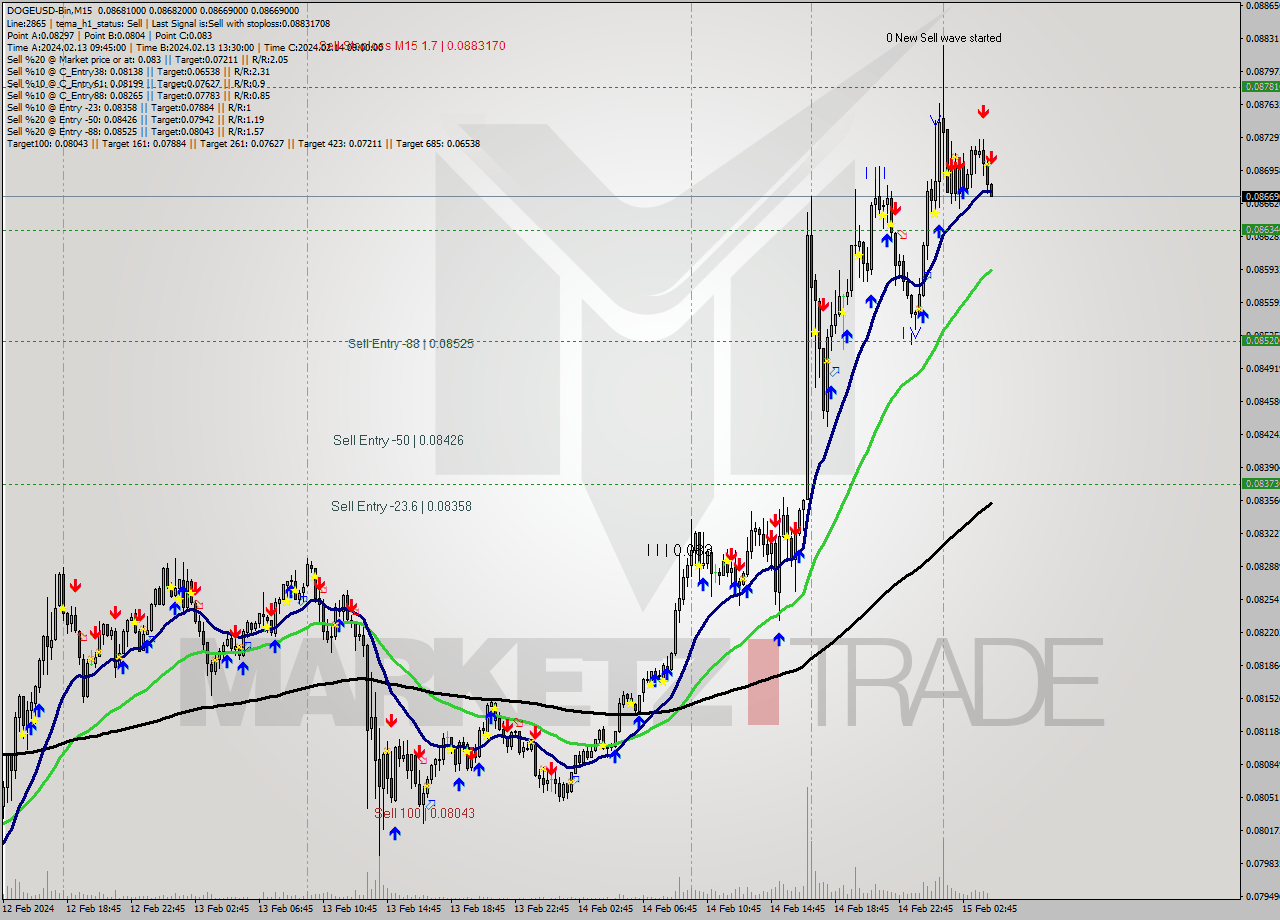1280x920 pixels.
Task: Click the '13 Feb 06:45' time label
Action: coord(286,909)
